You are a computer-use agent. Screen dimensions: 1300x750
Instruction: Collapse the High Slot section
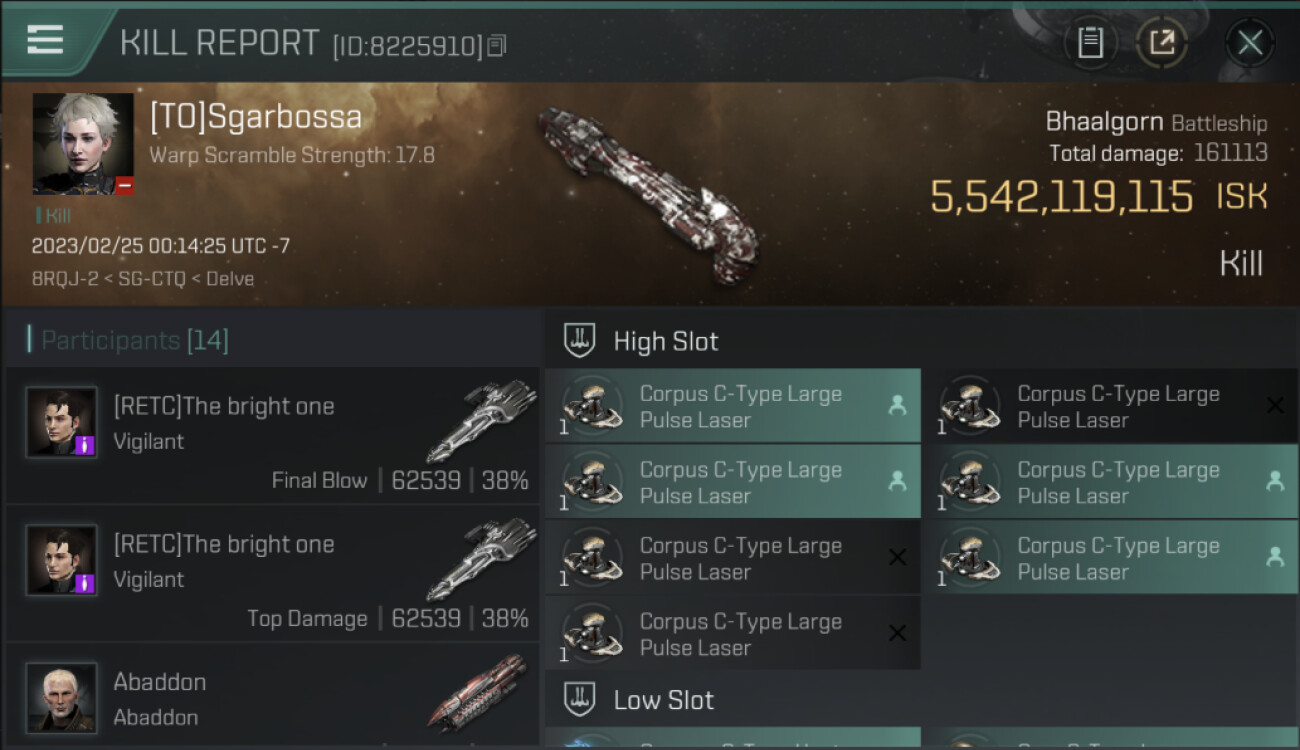coord(666,341)
